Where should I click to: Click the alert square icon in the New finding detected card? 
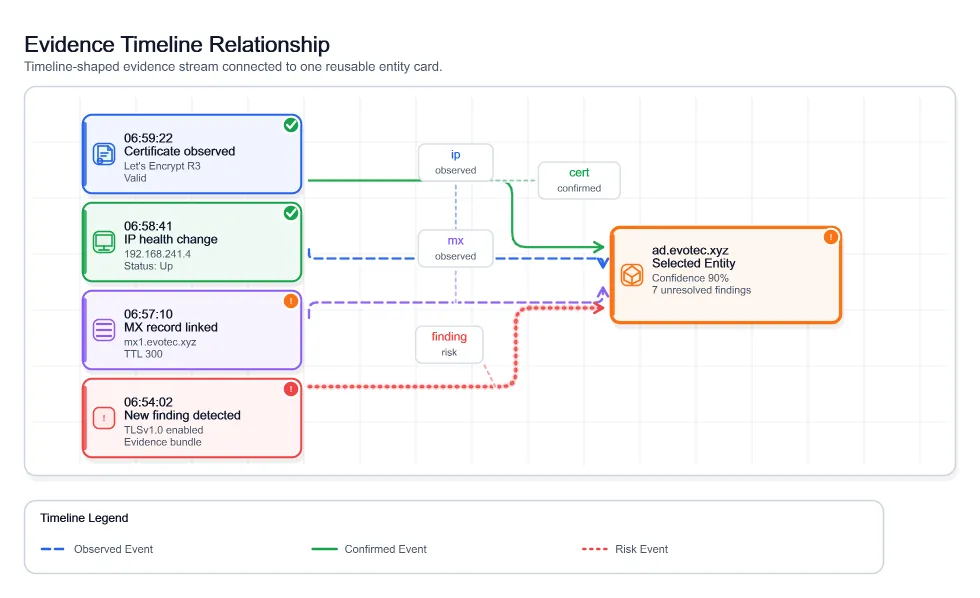104,418
